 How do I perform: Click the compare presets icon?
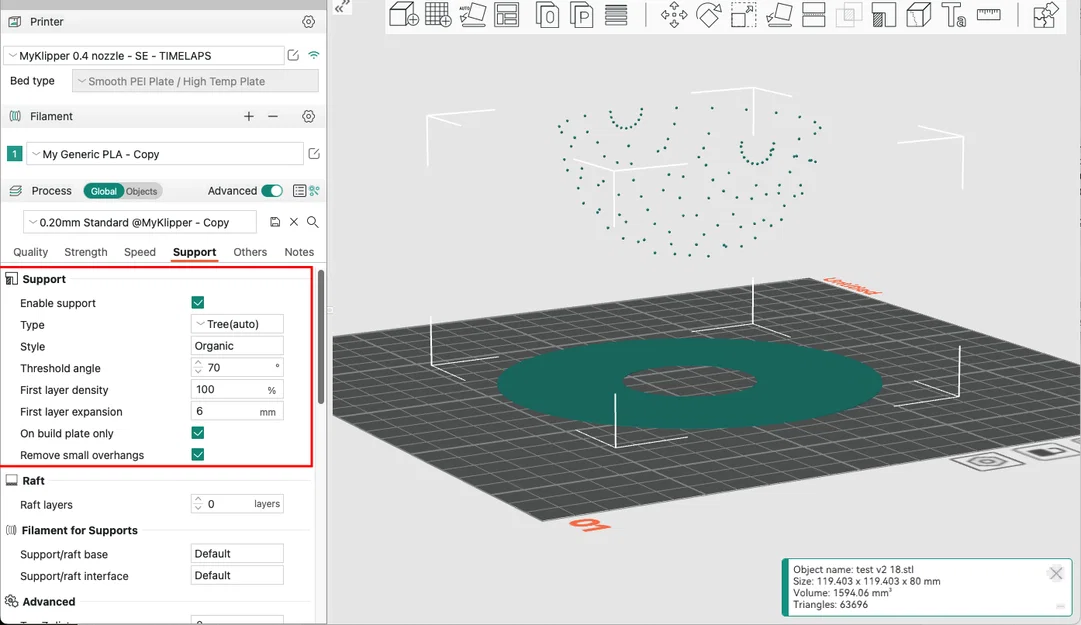(x=314, y=191)
